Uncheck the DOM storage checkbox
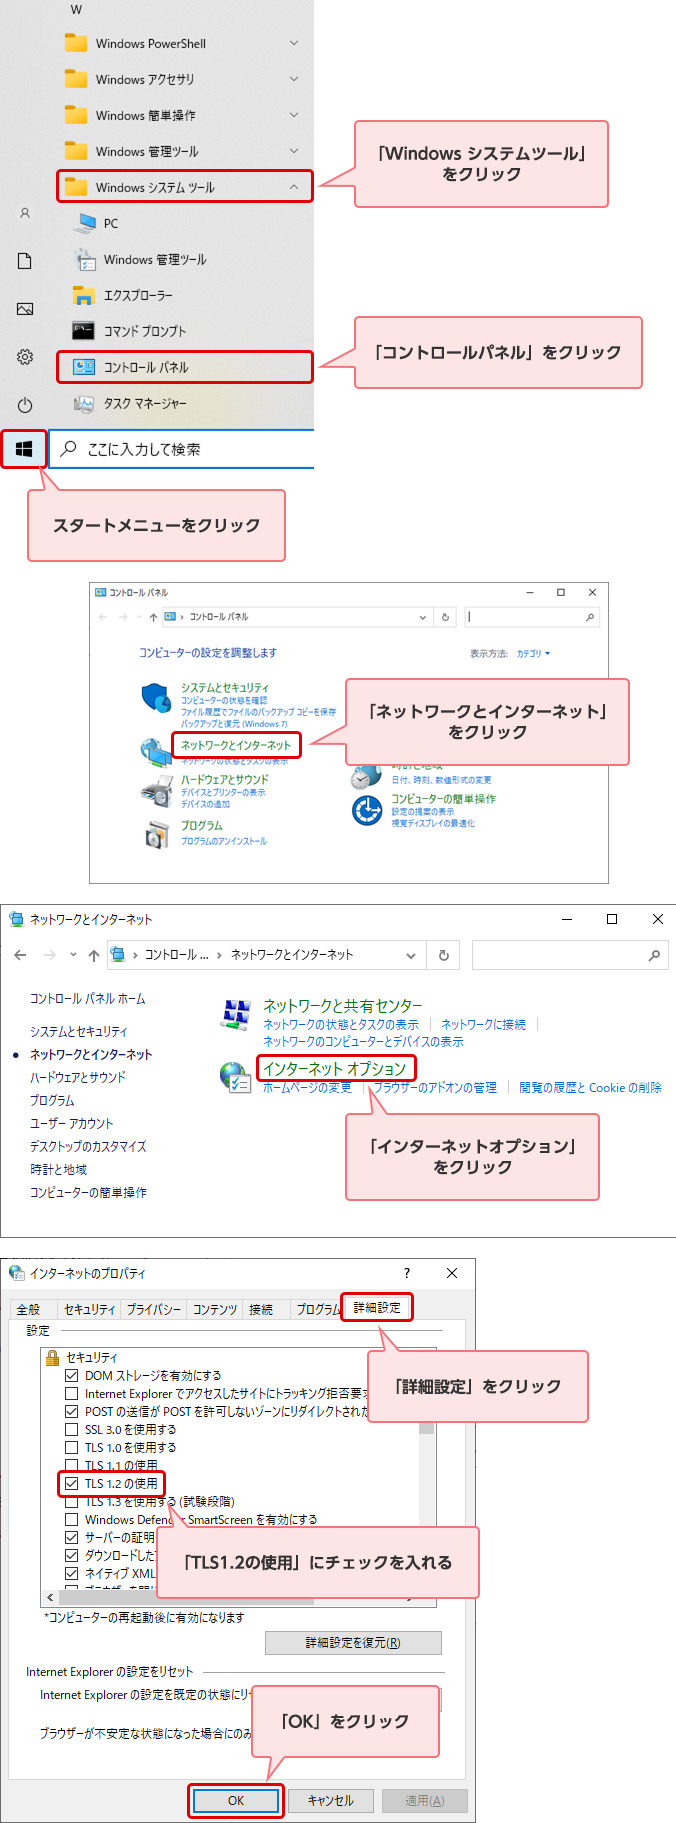The image size is (676, 1823). [71, 1375]
